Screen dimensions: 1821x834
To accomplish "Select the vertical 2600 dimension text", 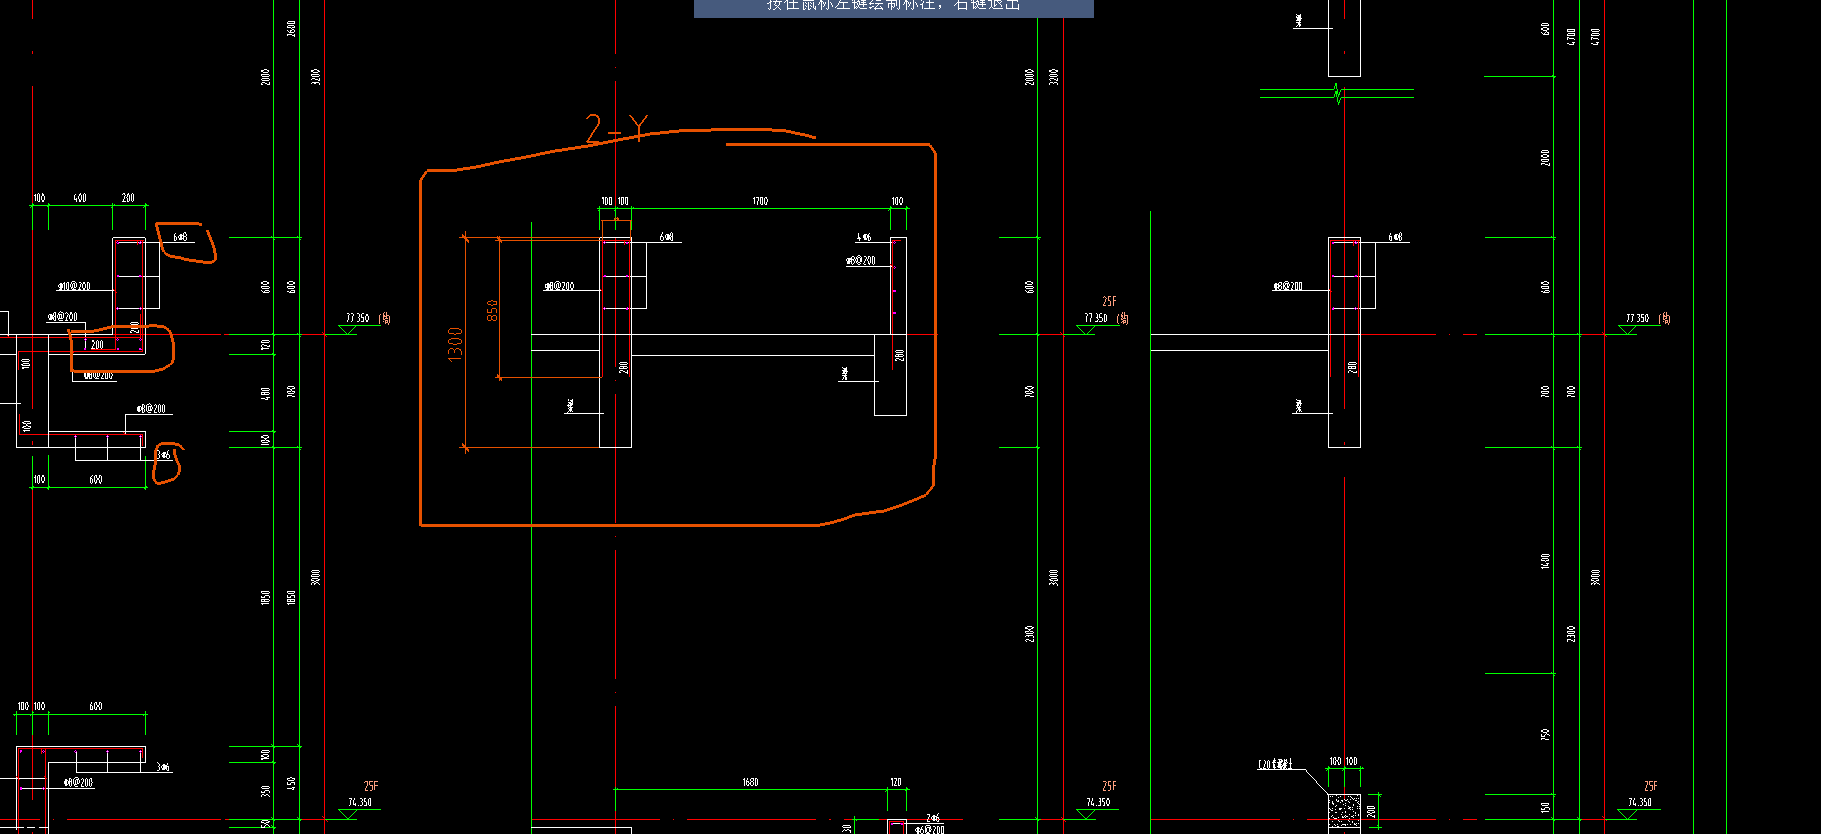I will point(292,29).
